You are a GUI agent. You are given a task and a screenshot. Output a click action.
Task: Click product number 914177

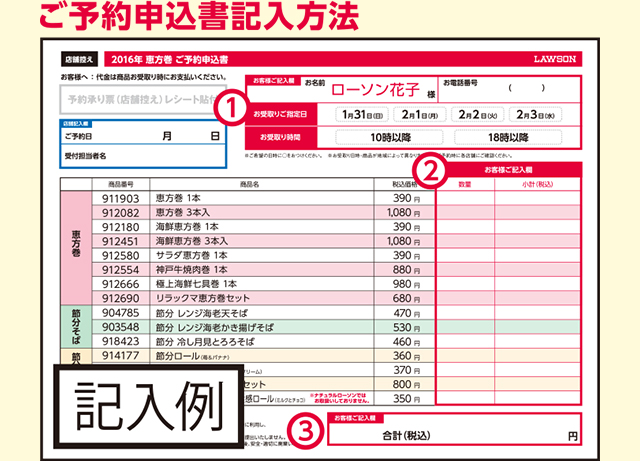pyautogui.click(x=120, y=356)
